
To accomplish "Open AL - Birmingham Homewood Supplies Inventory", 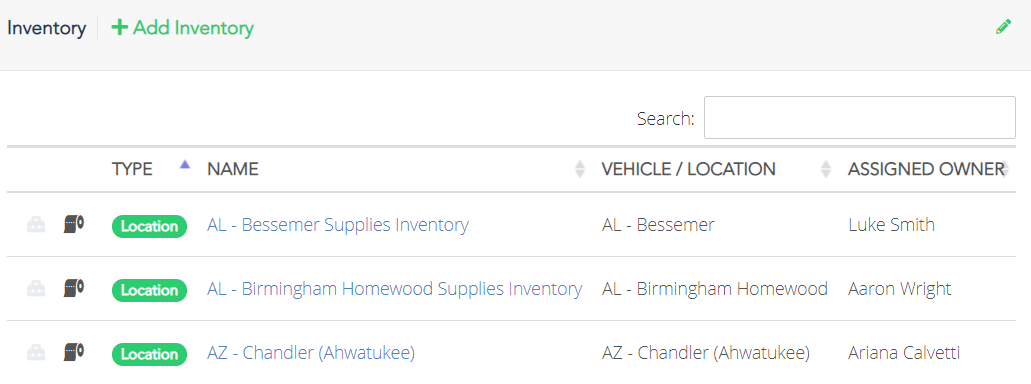I will click(395, 289).
